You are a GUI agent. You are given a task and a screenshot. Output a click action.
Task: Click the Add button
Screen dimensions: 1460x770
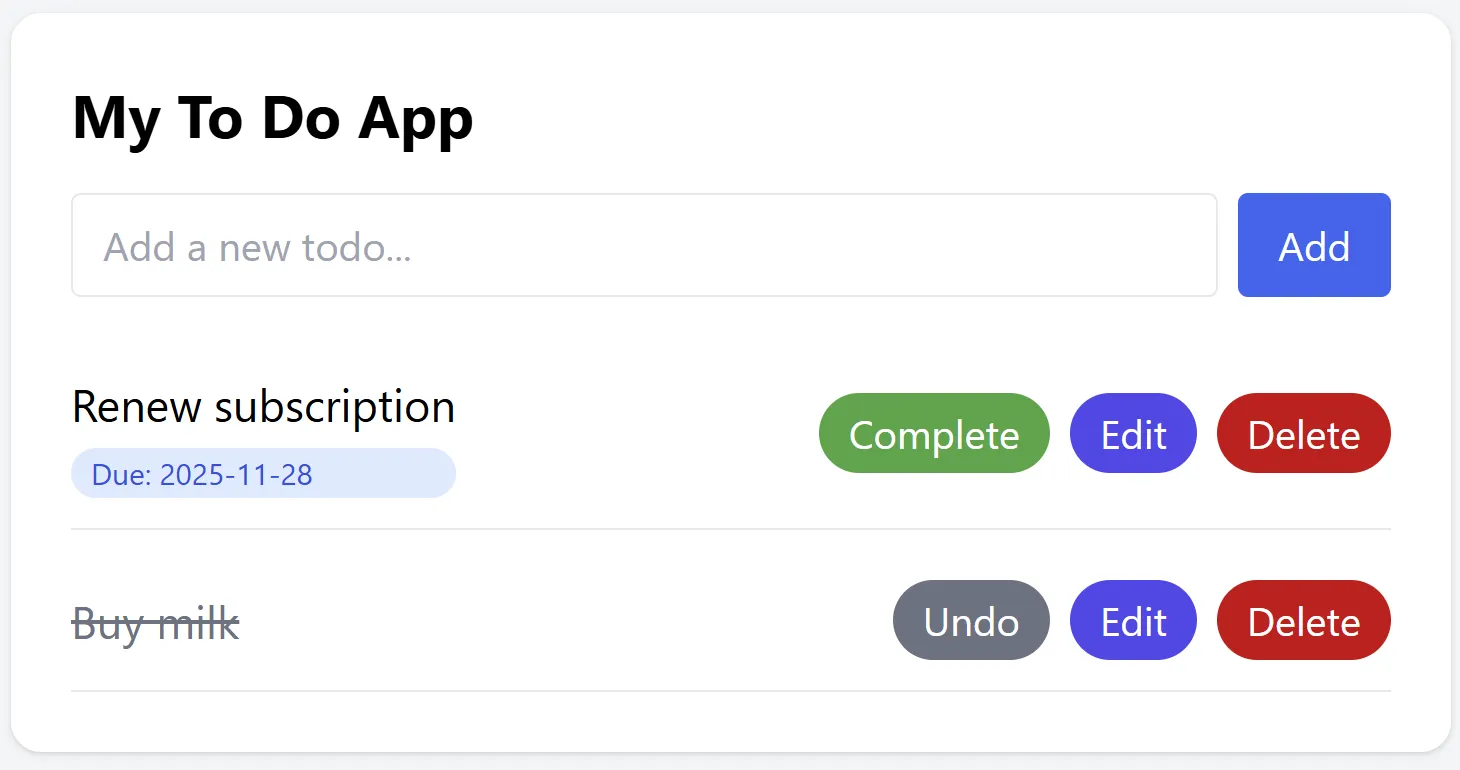pyautogui.click(x=1313, y=245)
